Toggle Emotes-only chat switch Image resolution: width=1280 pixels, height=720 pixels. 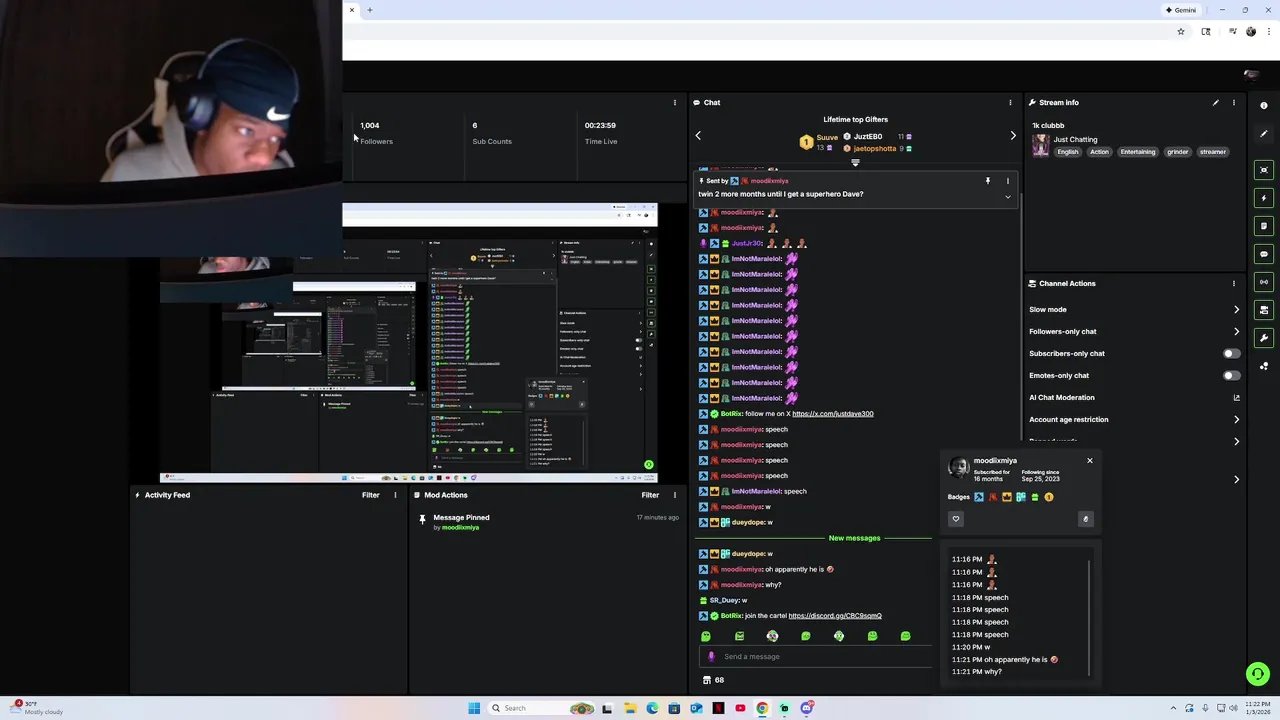pyautogui.click(x=1232, y=375)
